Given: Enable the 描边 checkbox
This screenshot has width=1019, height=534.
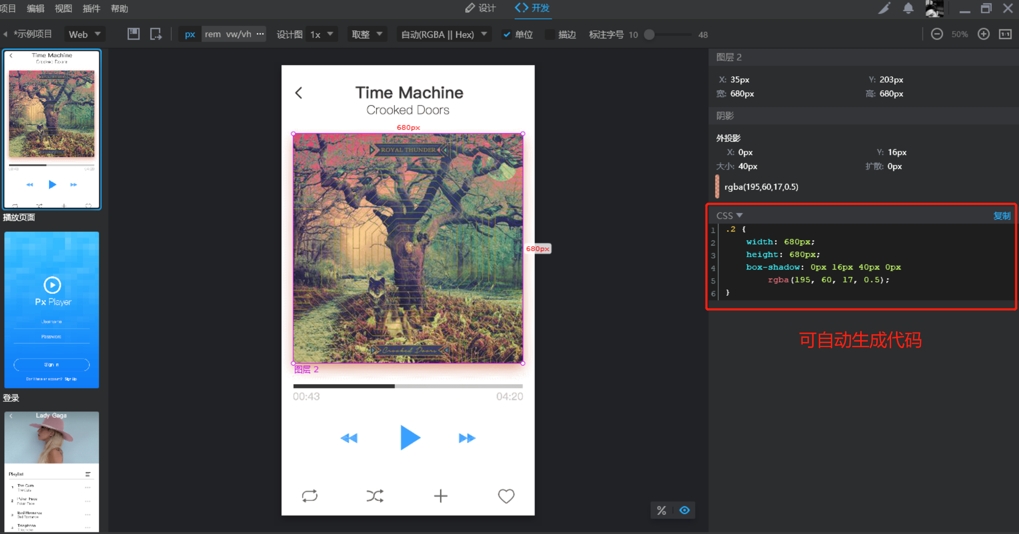Looking at the screenshot, I should click(550, 35).
